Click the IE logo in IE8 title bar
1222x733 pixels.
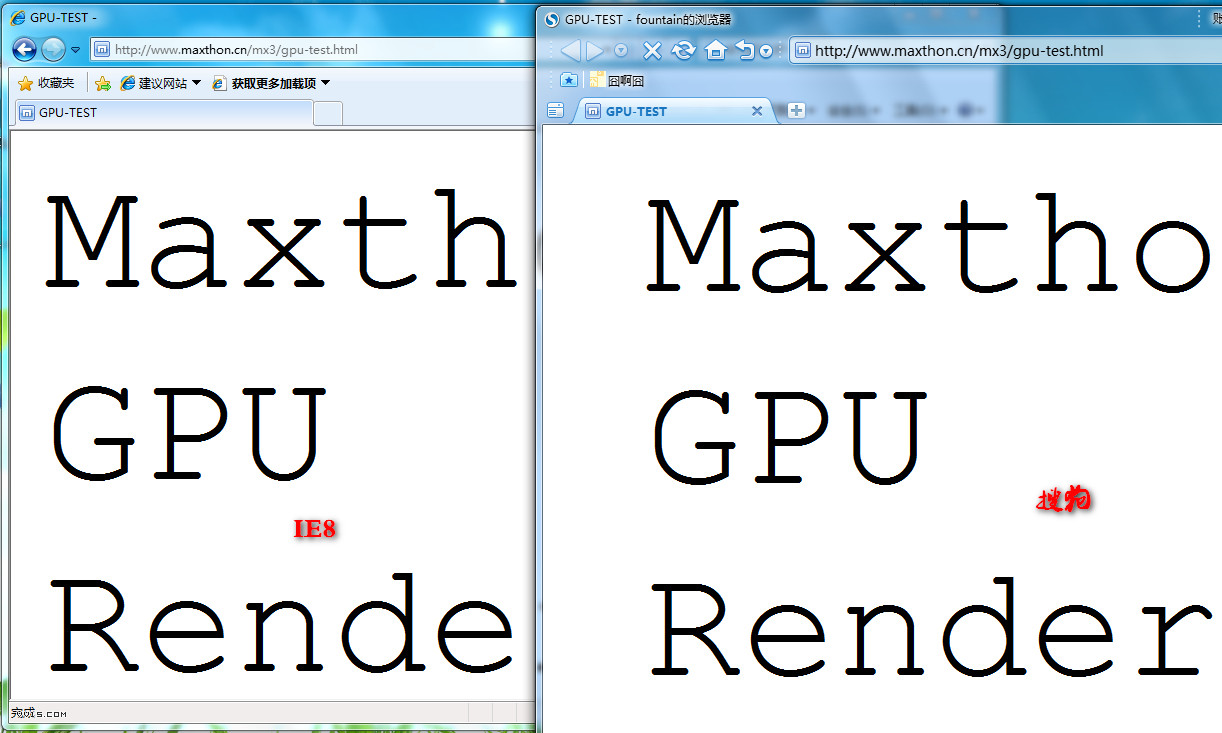point(17,17)
